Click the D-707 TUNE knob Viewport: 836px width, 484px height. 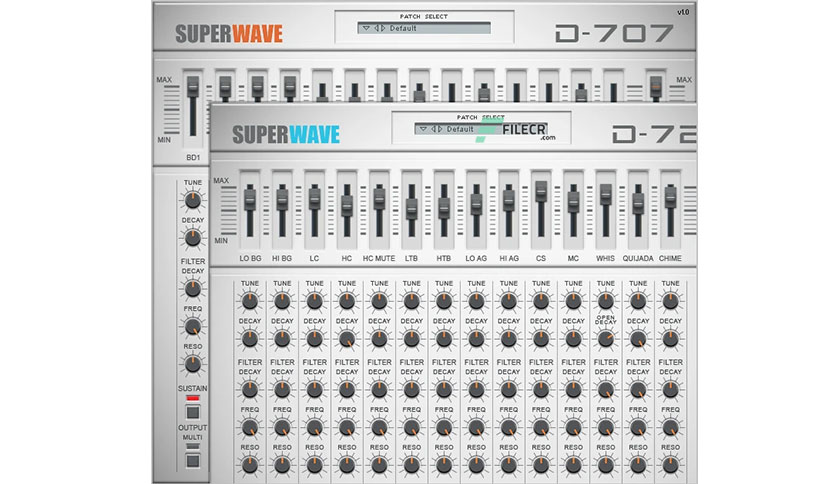pyautogui.click(x=192, y=200)
